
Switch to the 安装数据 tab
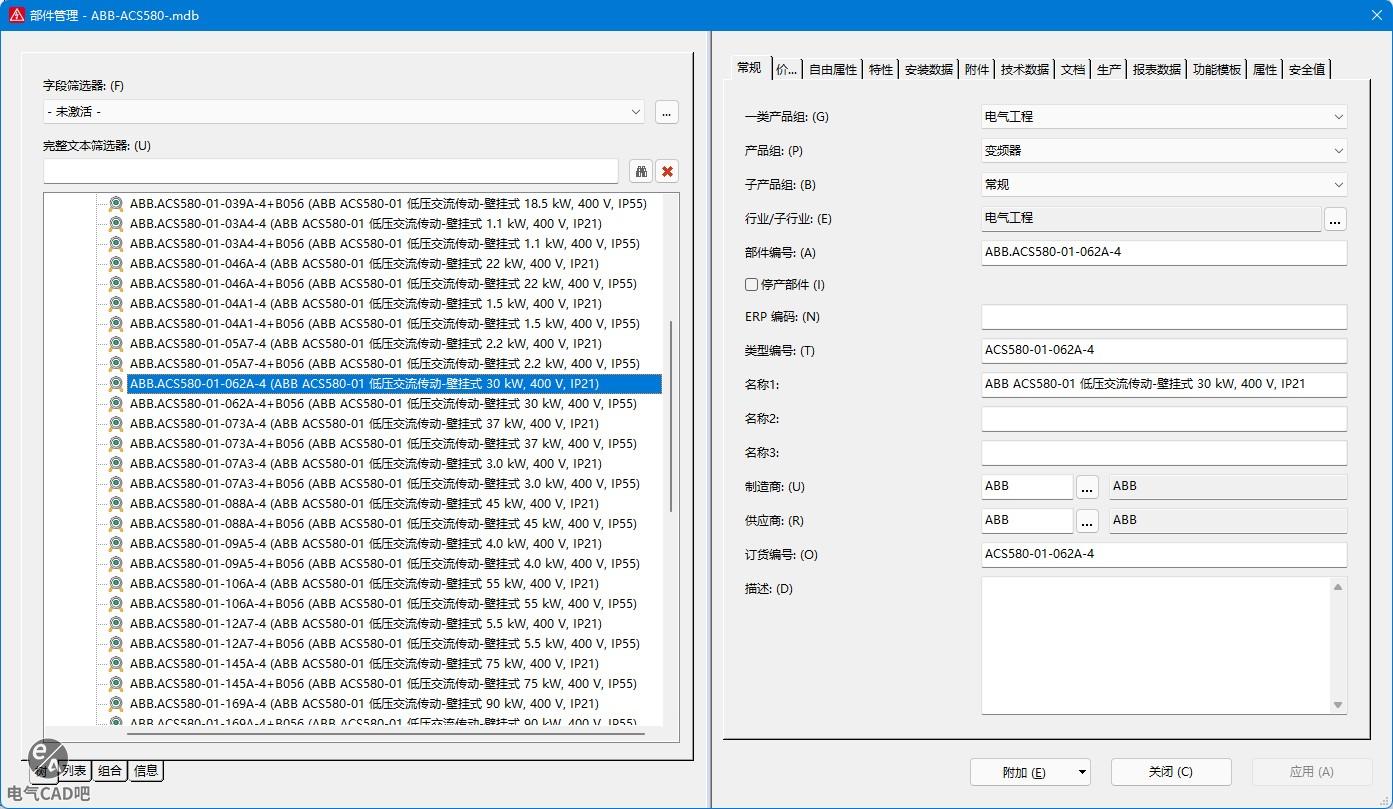pos(929,69)
